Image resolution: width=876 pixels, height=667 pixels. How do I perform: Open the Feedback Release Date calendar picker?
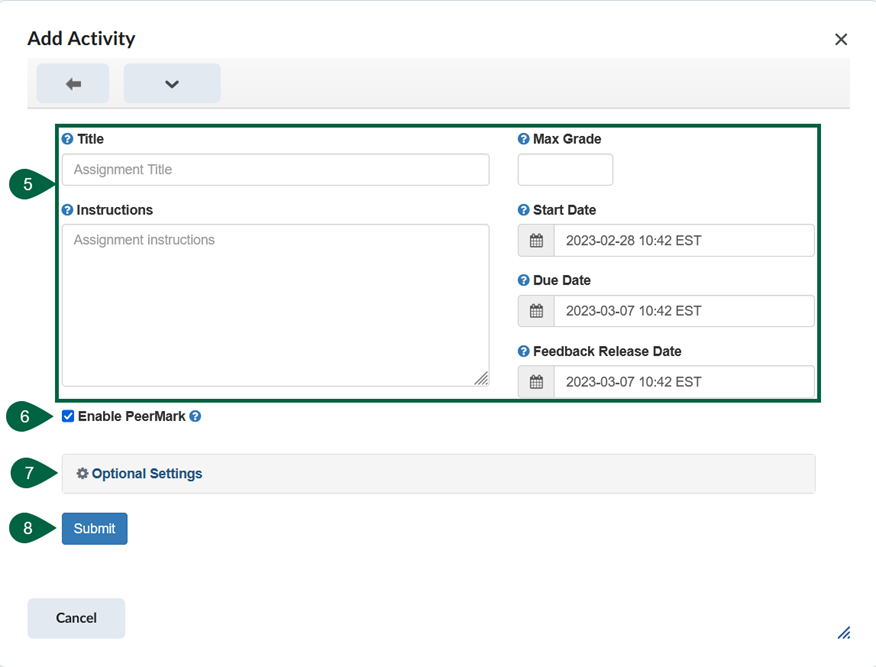tap(535, 381)
